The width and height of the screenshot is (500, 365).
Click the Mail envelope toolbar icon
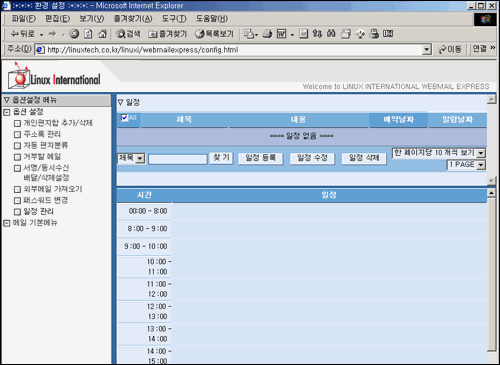pos(249,34)
